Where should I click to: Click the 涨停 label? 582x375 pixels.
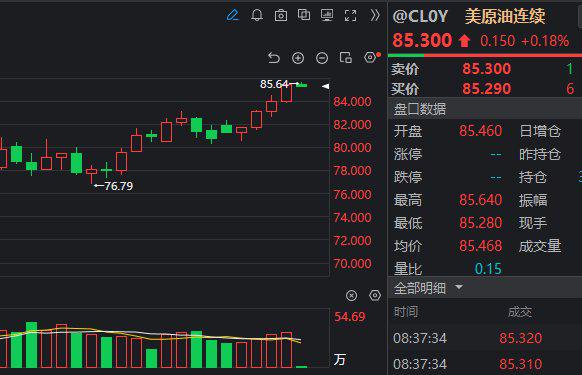pos(408,154)
